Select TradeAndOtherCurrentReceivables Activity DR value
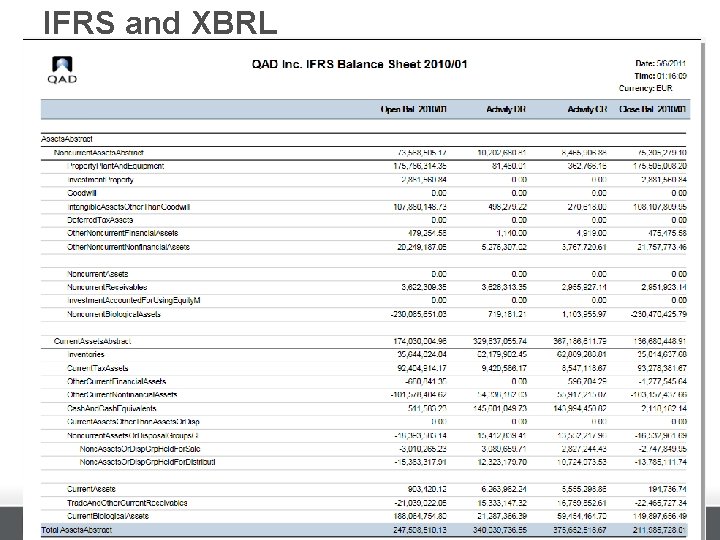Image resolution: width=720 pixels, height=540 pixels. pyautogui.click(x=502, y=503)
